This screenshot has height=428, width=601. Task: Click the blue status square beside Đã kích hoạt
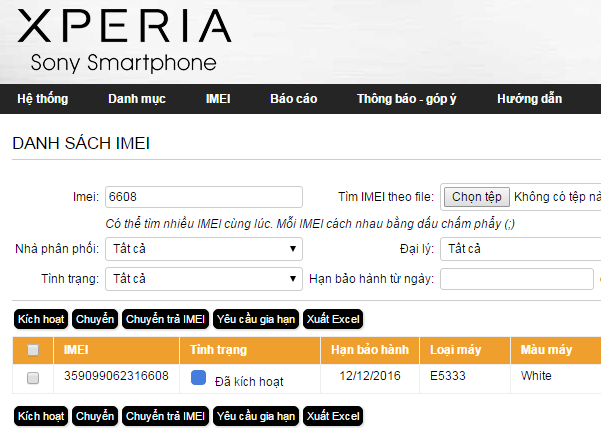[198, 377]
